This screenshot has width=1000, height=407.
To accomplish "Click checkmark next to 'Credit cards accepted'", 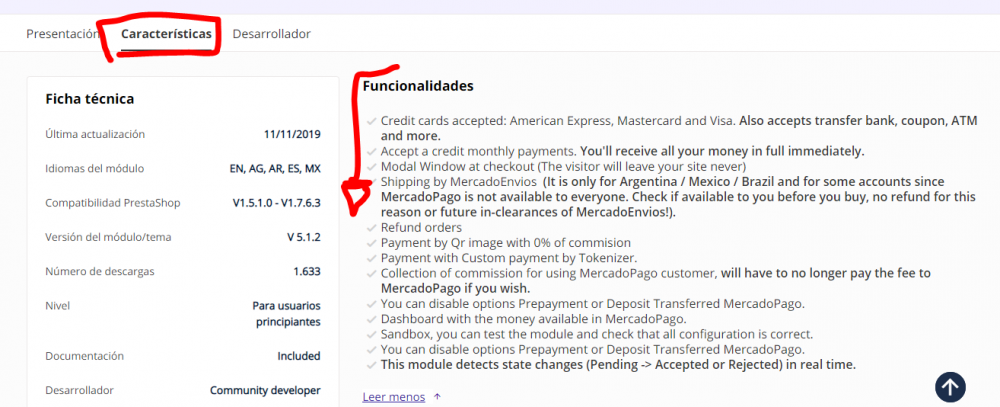I will point(371,121).
